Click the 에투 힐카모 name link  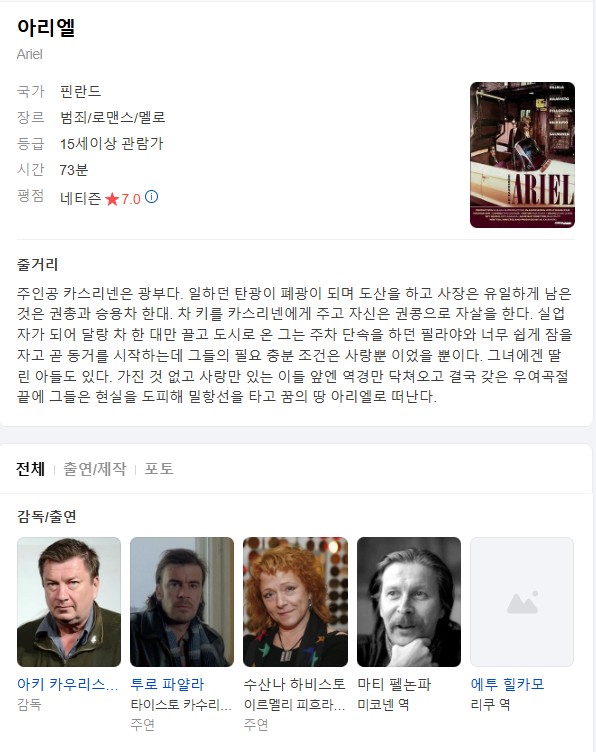(507, 684)
